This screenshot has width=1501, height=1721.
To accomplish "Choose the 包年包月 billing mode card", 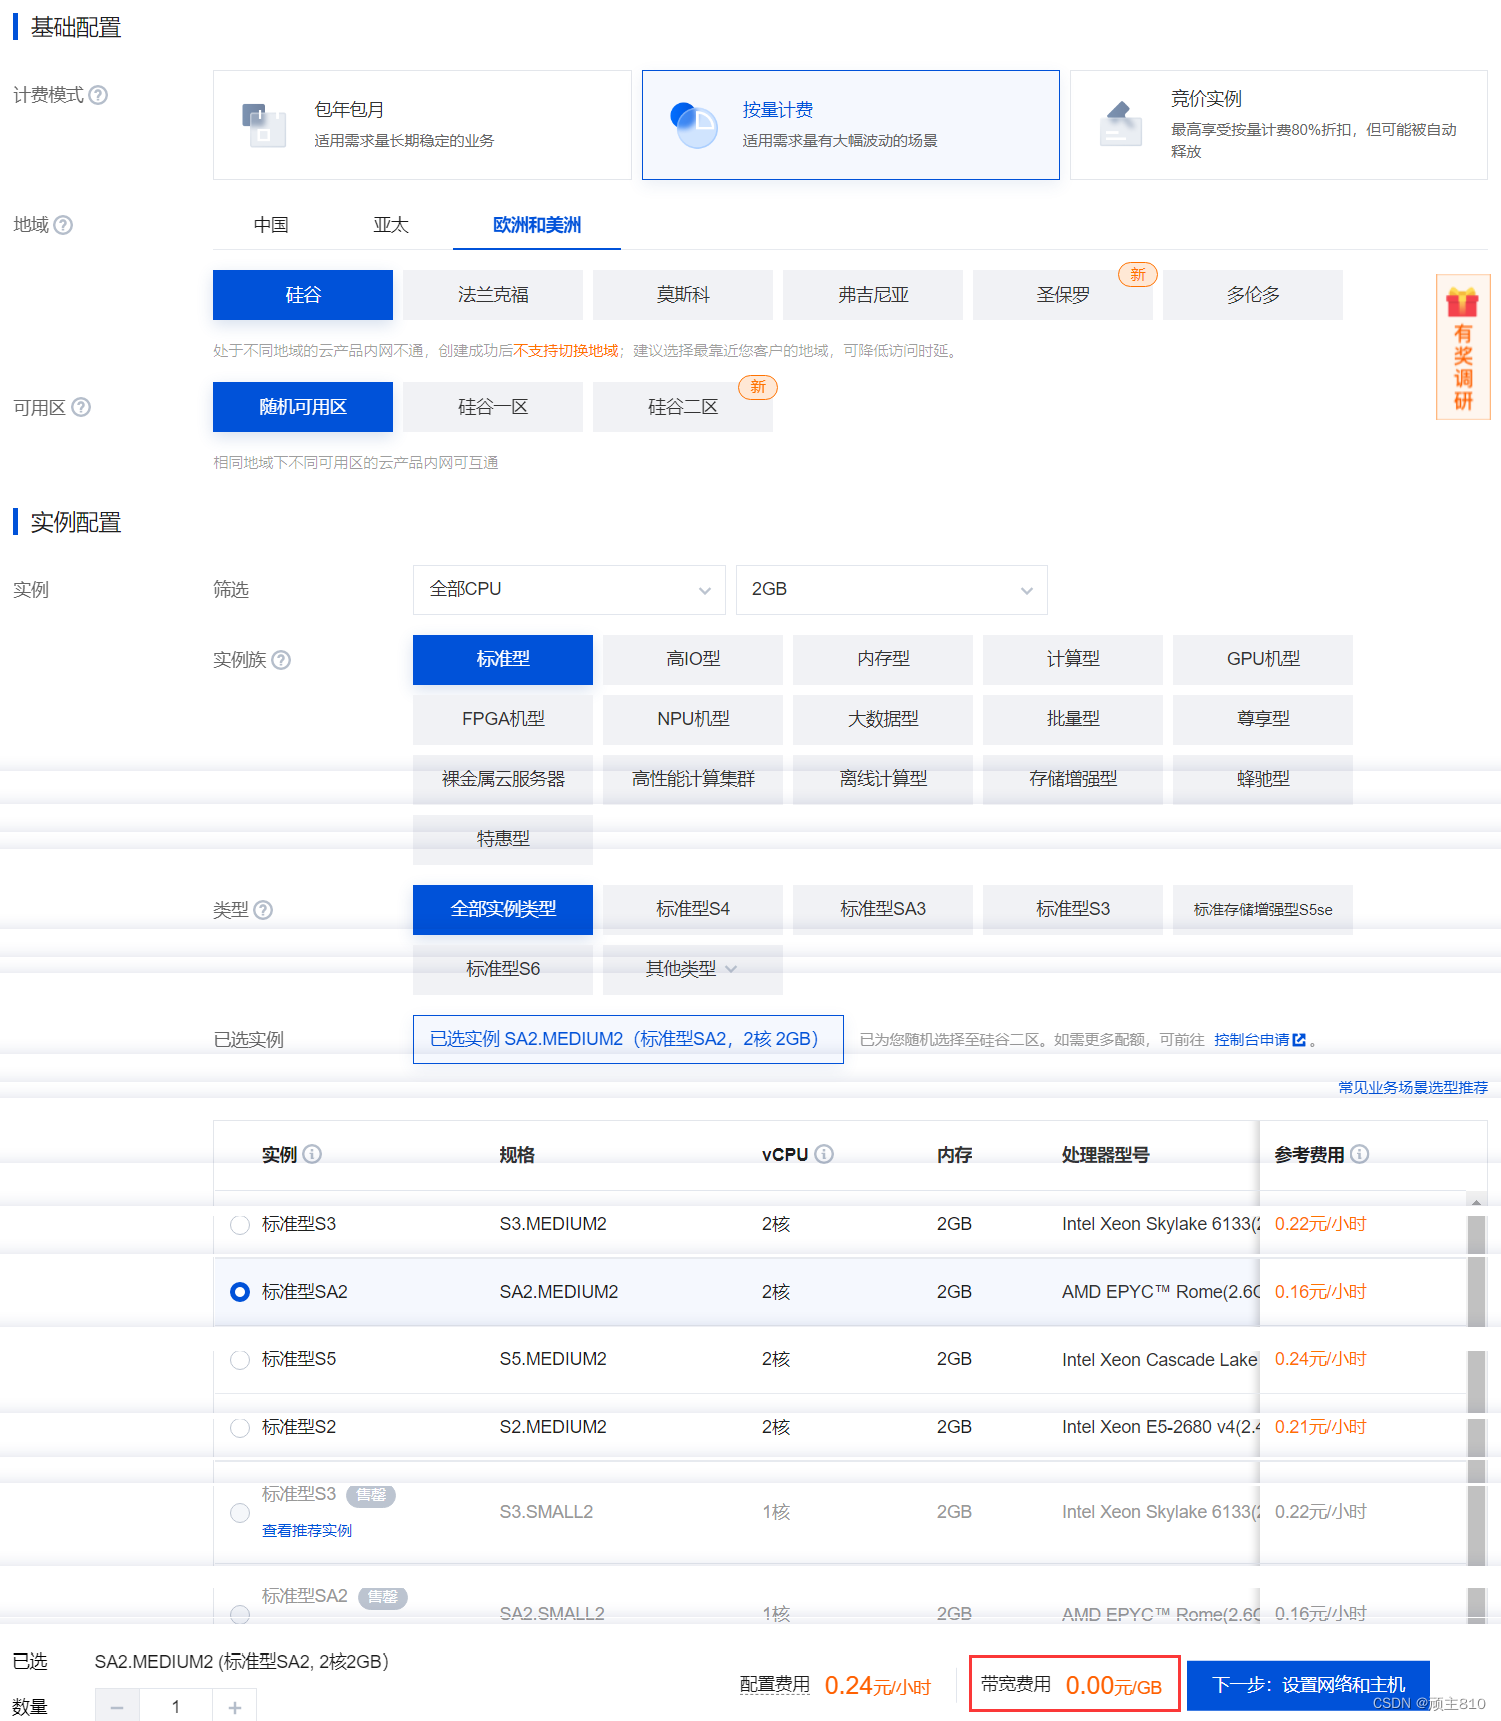I will pyautogui.click(x=422, y=125).
